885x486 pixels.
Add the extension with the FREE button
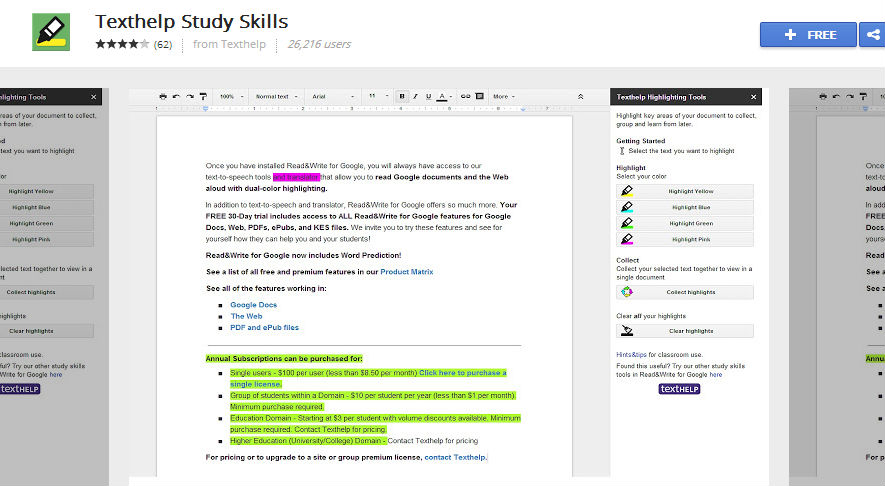click(x=808, y=34)
